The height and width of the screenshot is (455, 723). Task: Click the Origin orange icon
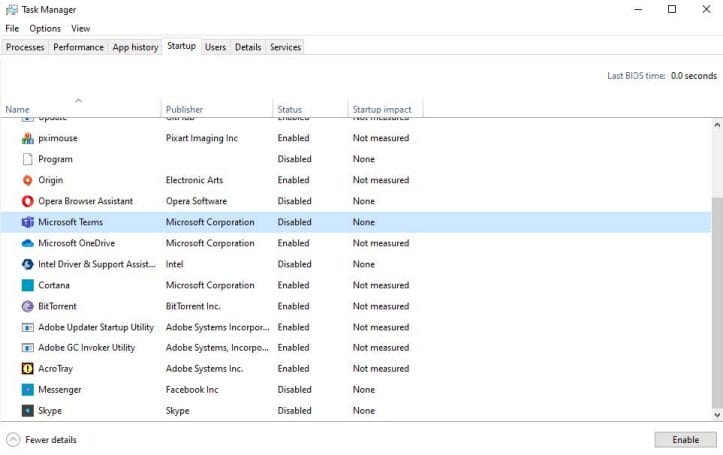28,180
